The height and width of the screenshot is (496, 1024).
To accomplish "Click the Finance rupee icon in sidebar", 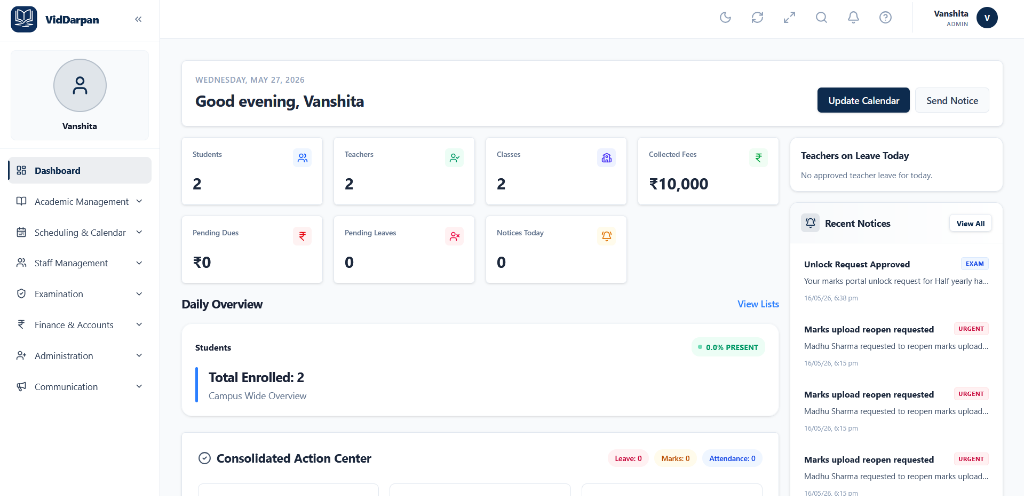I will tap(22, 324).
